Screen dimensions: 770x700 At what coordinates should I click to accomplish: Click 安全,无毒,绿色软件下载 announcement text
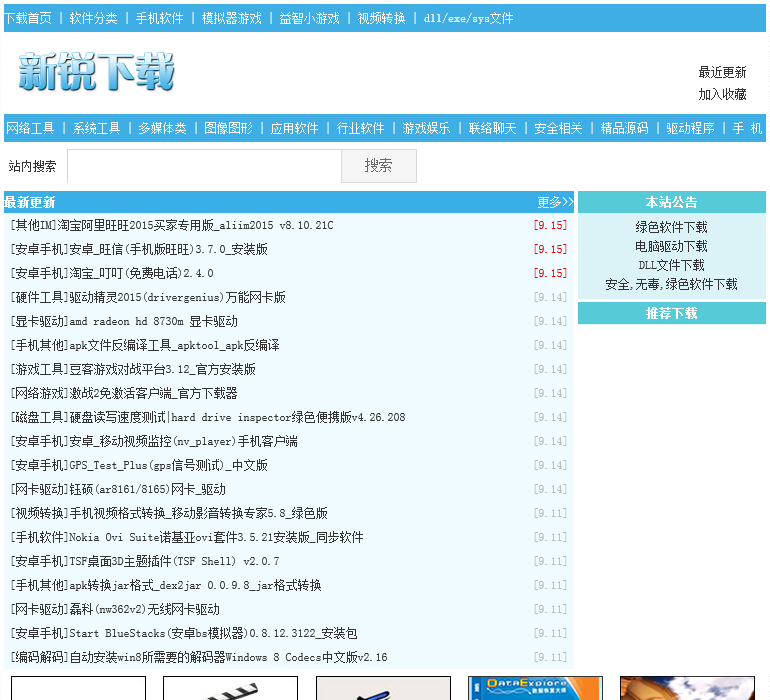point(671,285)
